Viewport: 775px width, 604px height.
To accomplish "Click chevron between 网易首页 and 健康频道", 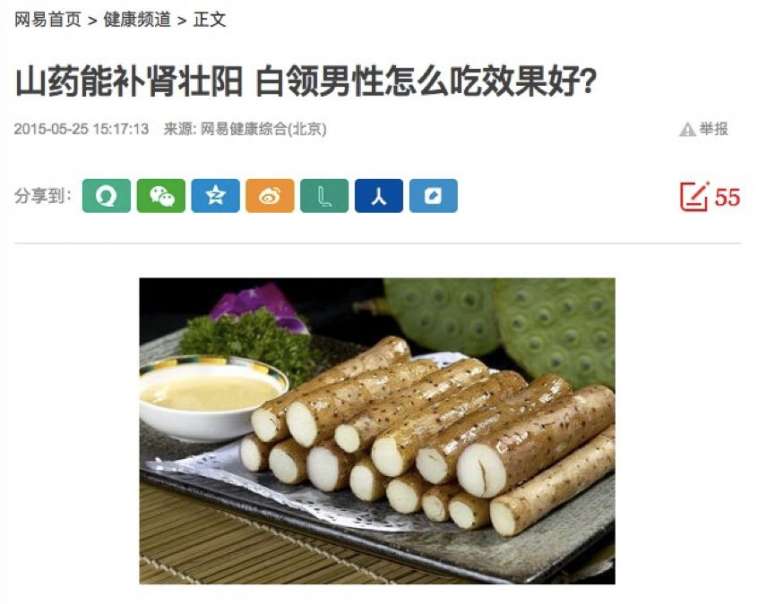I will [x=92, y=21].
